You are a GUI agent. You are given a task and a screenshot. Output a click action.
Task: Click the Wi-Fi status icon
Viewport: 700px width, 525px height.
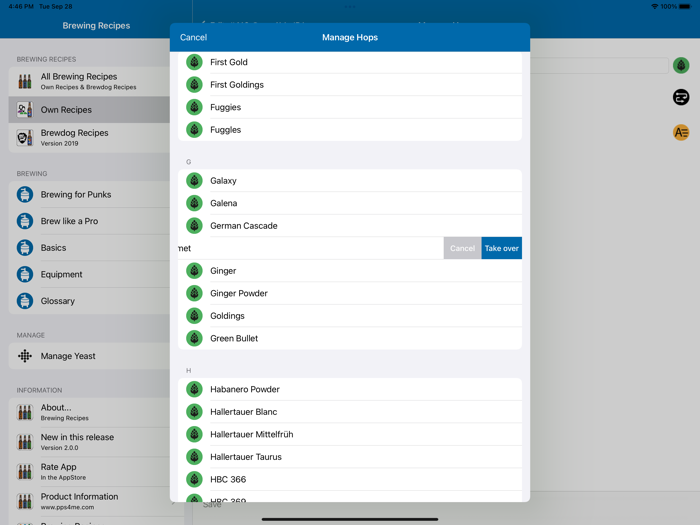point(654,7)
